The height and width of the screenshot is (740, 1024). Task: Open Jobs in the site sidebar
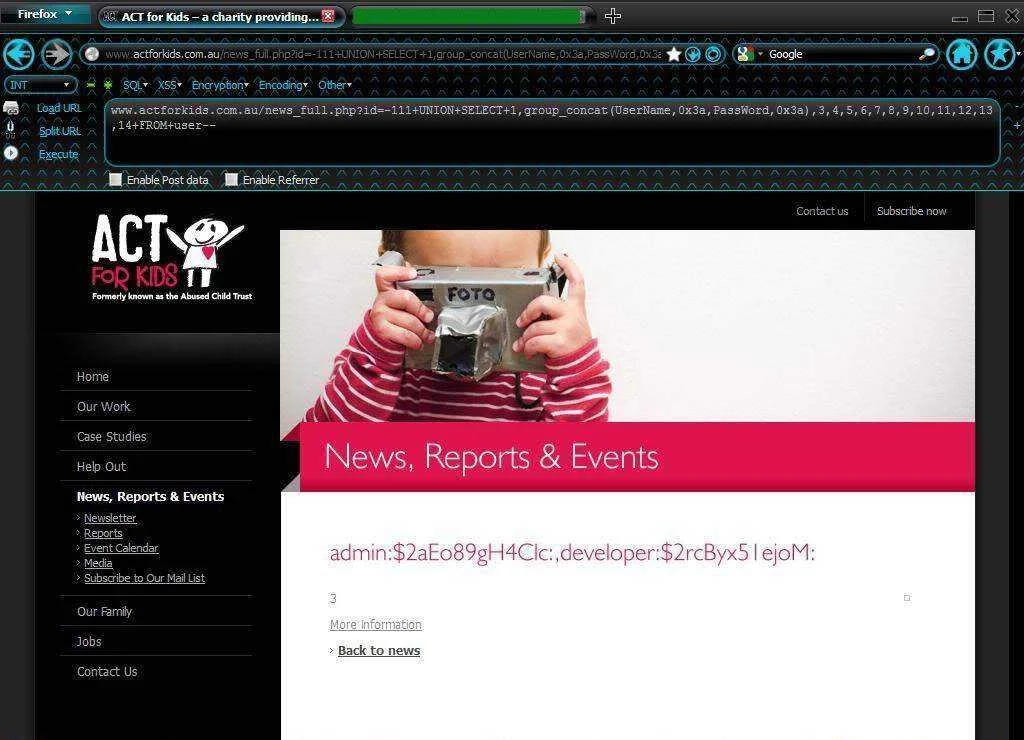click(89, 642)
